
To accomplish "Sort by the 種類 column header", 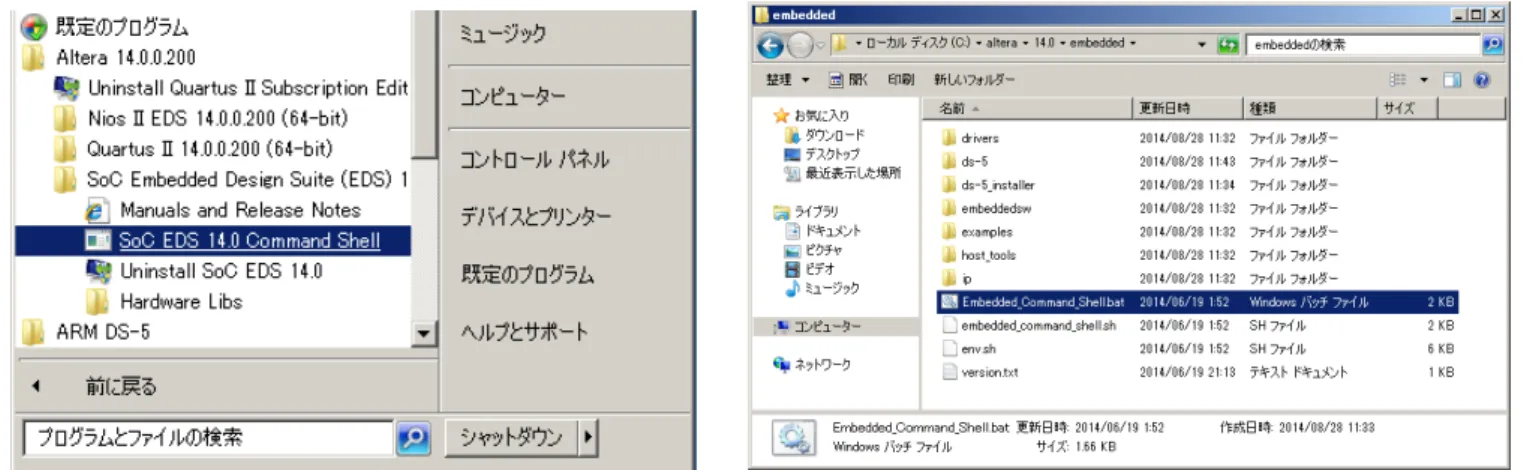I will click(1310, 108).
